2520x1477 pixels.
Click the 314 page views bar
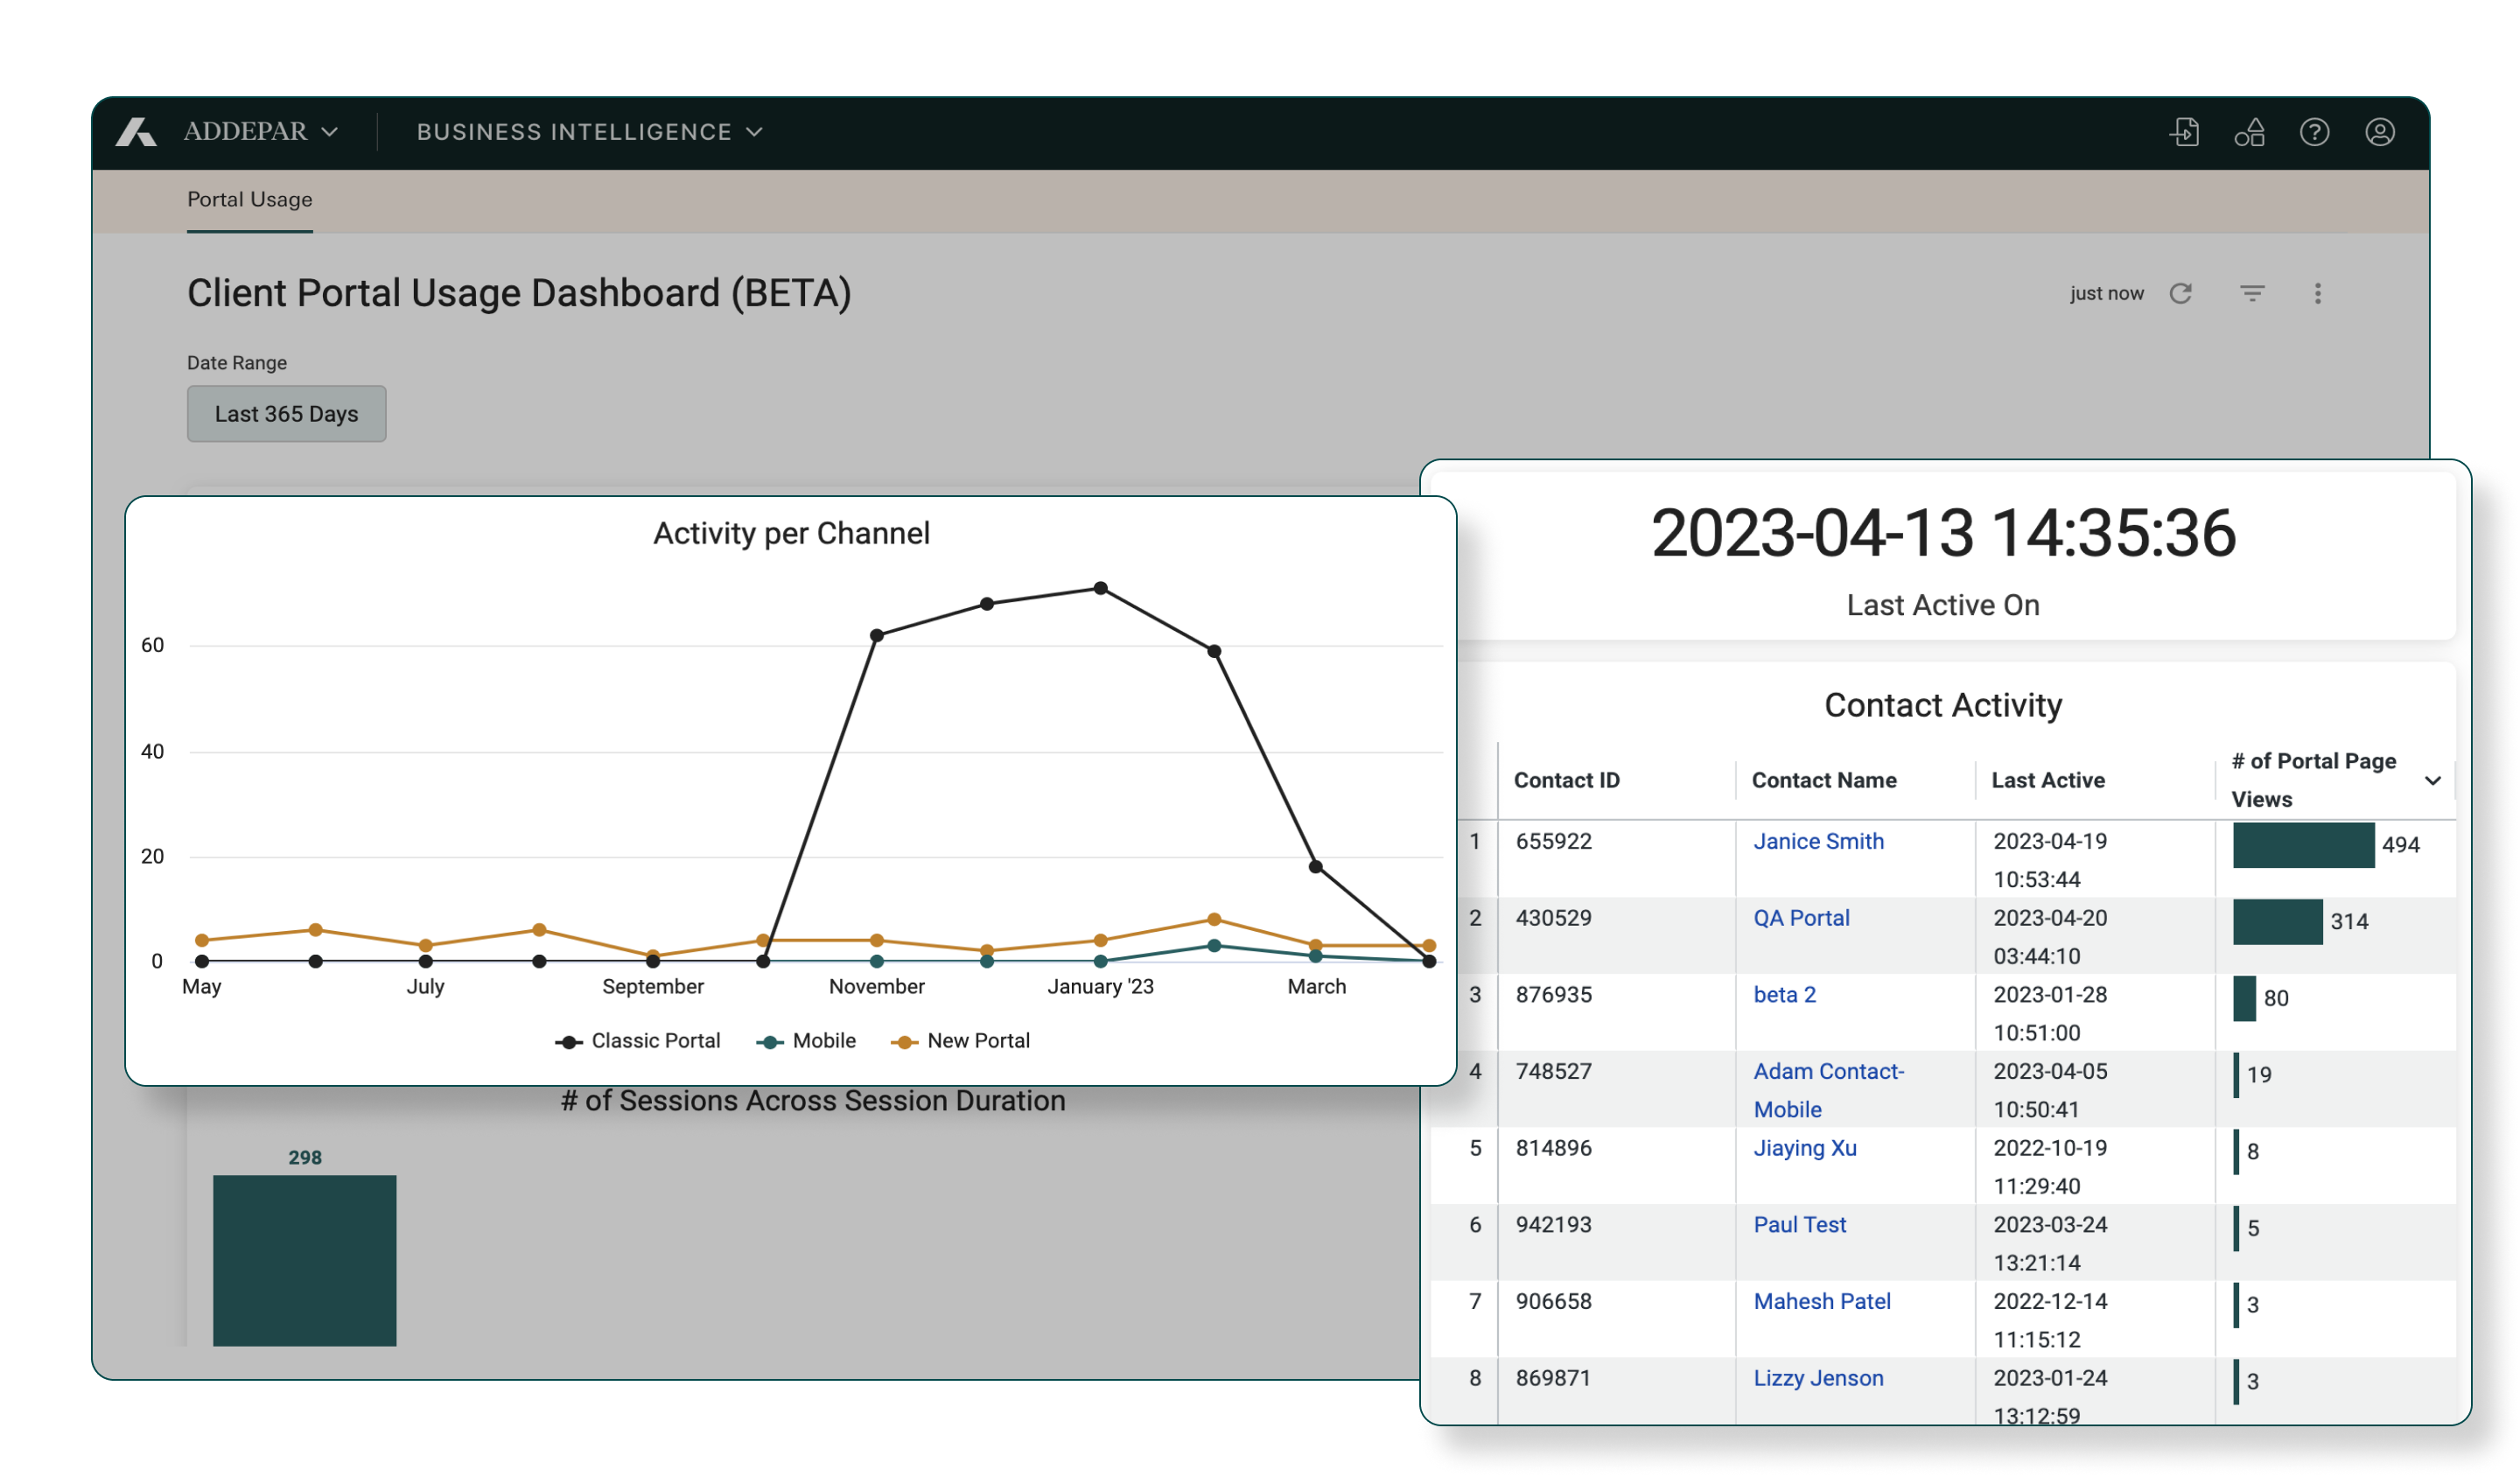point(2277,922)
